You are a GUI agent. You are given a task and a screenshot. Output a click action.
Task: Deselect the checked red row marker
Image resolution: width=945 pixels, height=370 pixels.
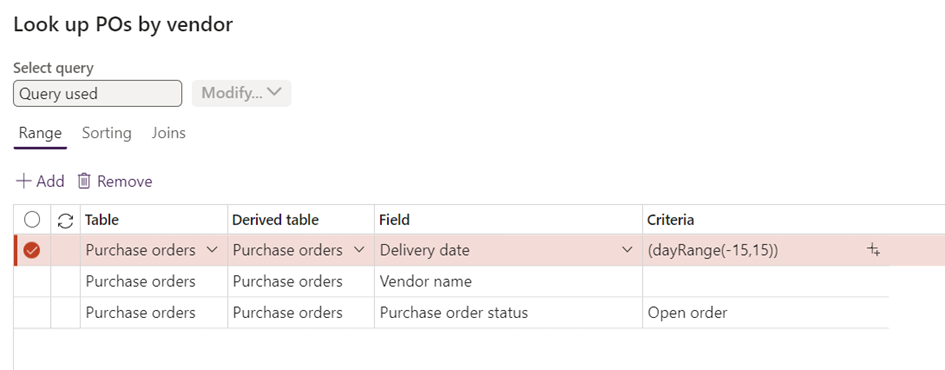32,250
